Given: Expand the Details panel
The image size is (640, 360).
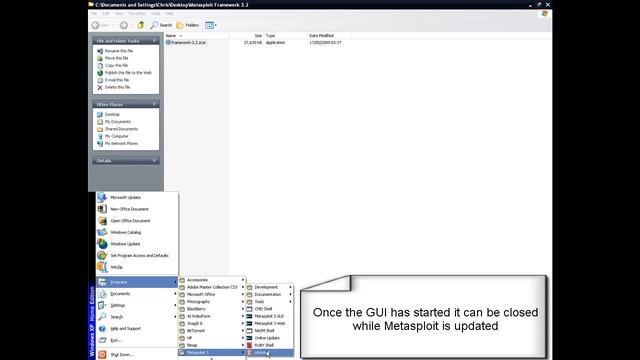Looking at the screenshot, I should [x=154, y=161].
